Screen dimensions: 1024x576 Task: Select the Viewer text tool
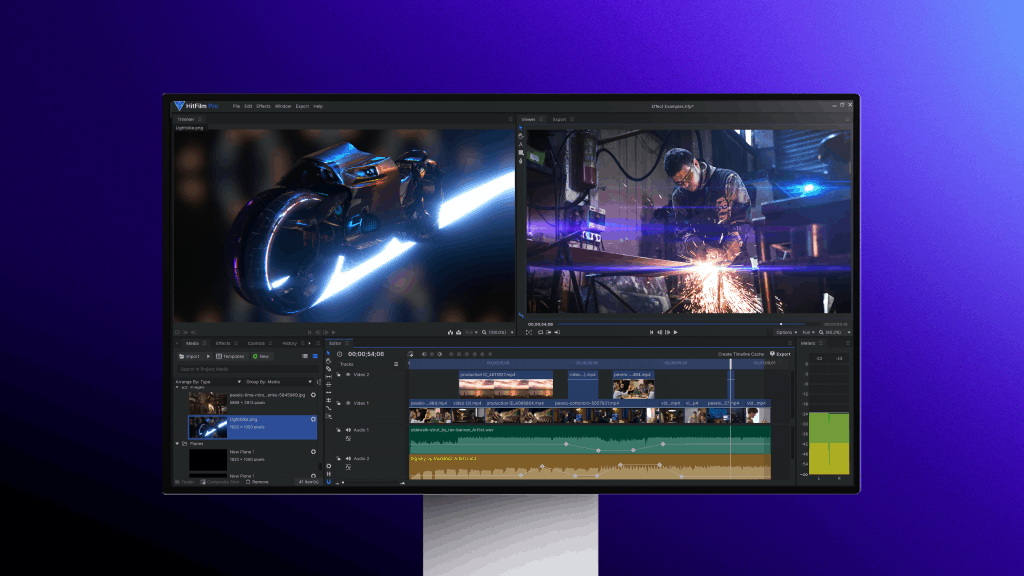[x=520, y=144]
